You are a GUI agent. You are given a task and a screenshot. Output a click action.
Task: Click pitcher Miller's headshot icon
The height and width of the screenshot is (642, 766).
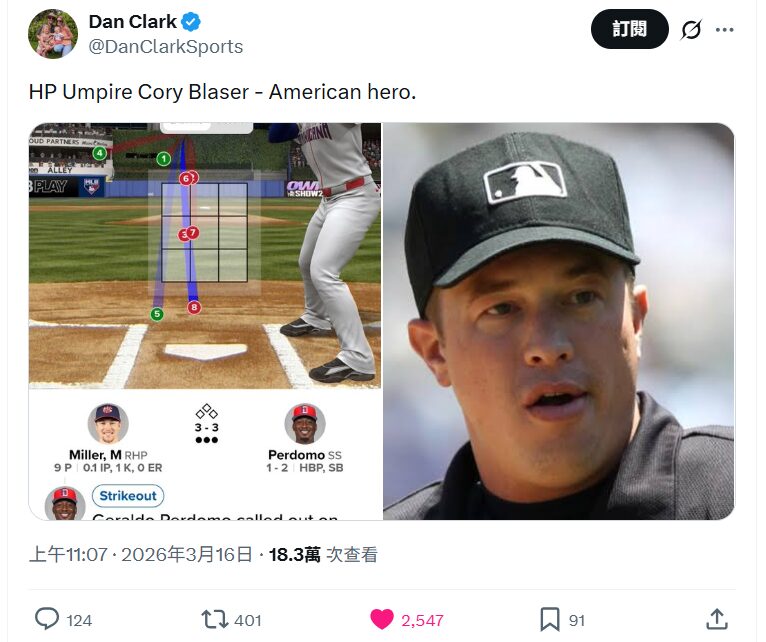coord(107,424)
